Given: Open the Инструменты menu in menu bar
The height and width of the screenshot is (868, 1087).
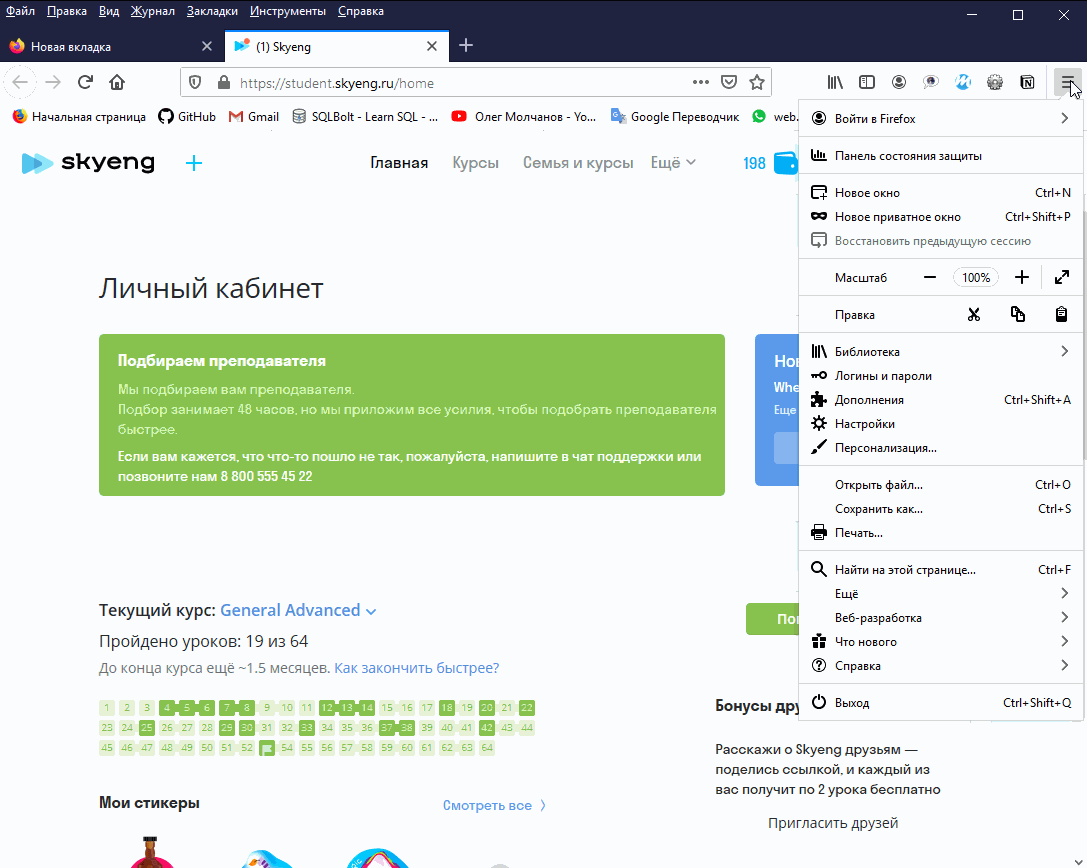Looking at the screenshot, I should [288, 11].
